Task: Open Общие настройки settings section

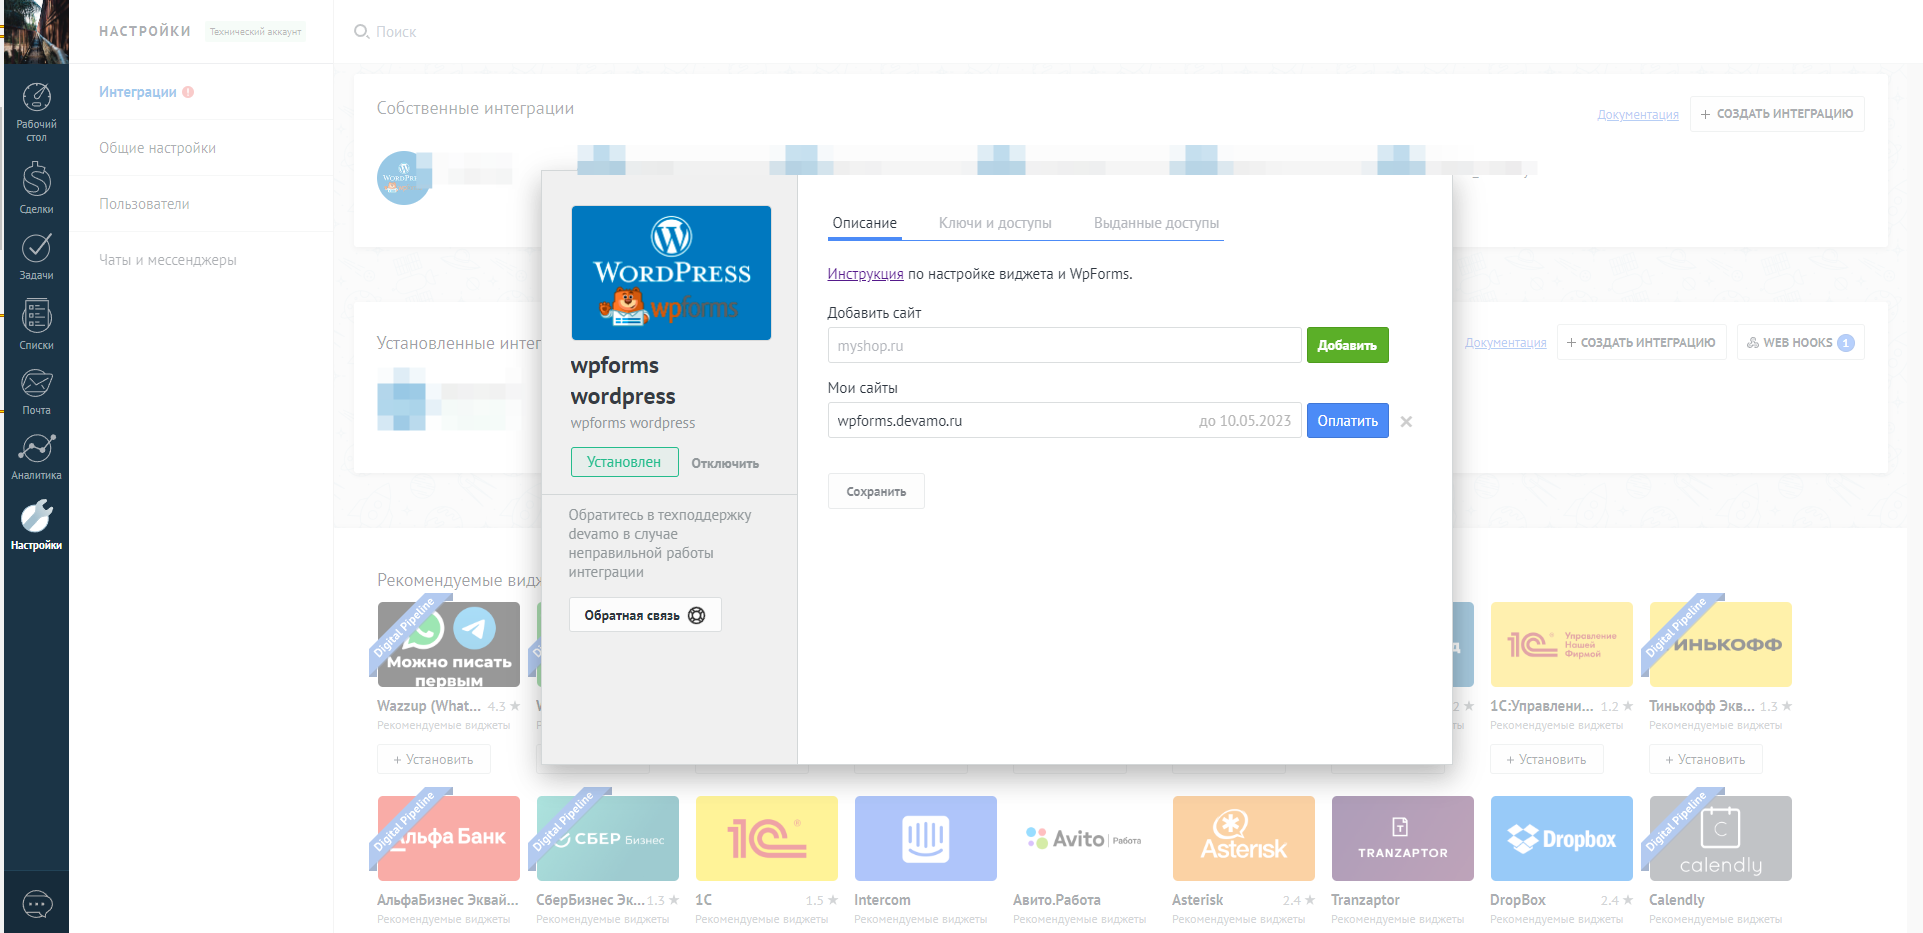Action: 157,147
